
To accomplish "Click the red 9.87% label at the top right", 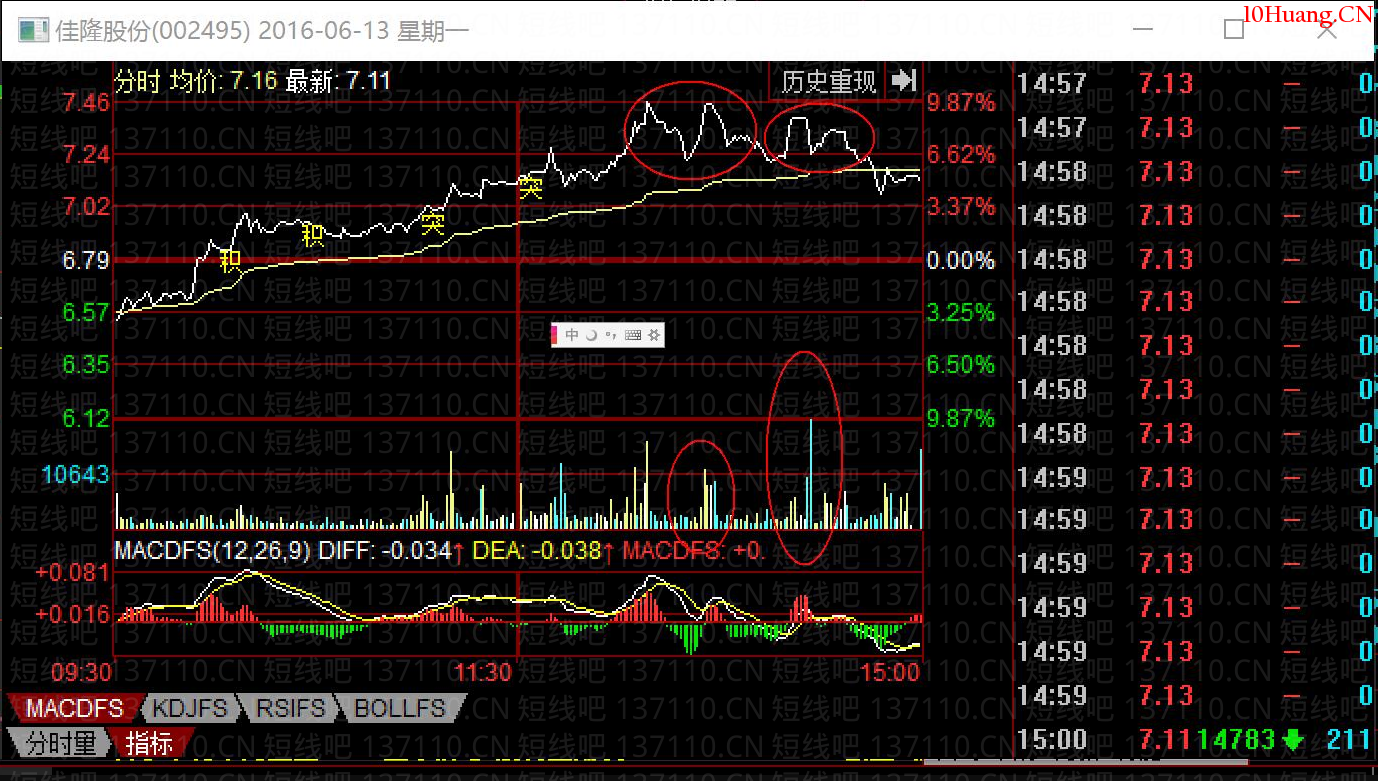I will tap(961, 102).
